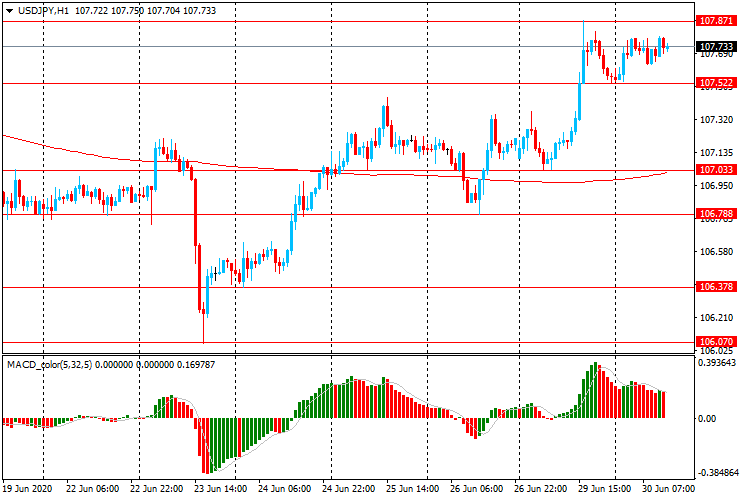Screen dimensions: 740x500
Task: Click the 30 Jun 07:00 time label
Action: [668, 488]
